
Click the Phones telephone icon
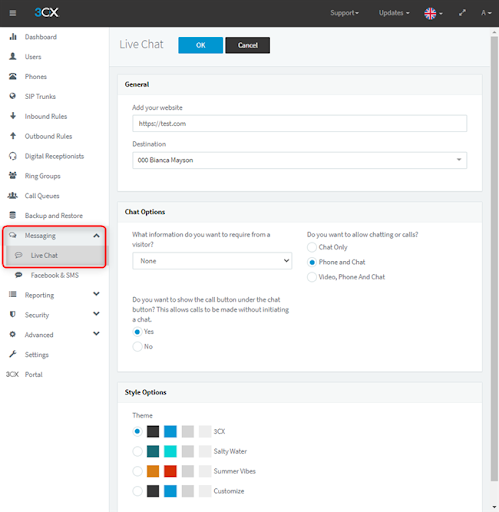coord(13,76)
